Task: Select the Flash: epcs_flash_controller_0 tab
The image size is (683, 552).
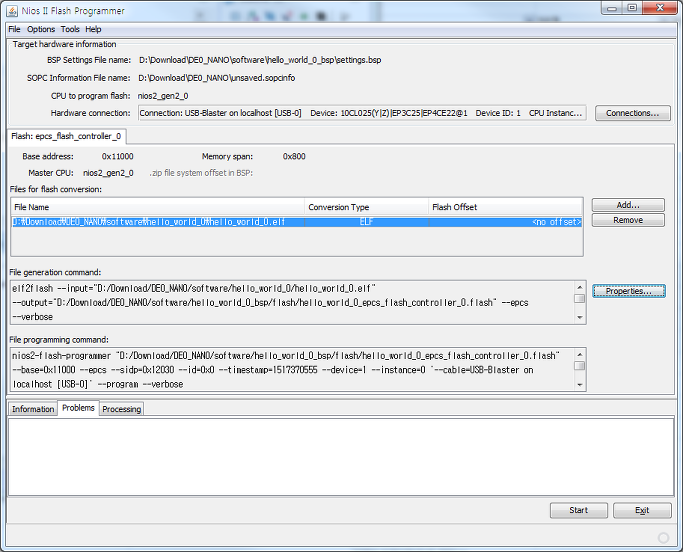Action: (66, 136)
